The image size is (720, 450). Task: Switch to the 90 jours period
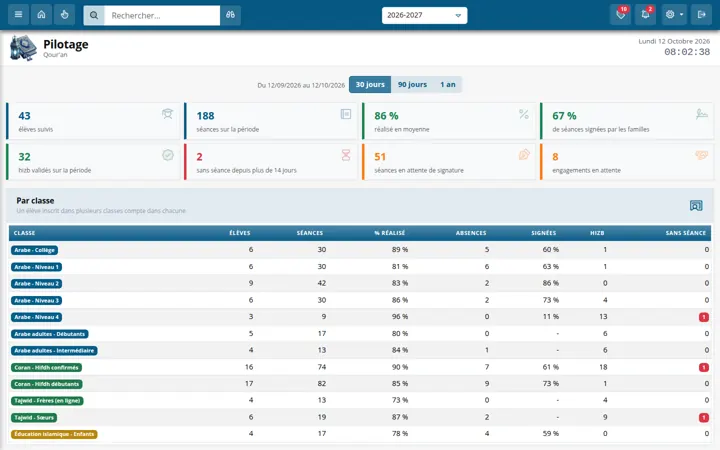click(x=412, y=84)
